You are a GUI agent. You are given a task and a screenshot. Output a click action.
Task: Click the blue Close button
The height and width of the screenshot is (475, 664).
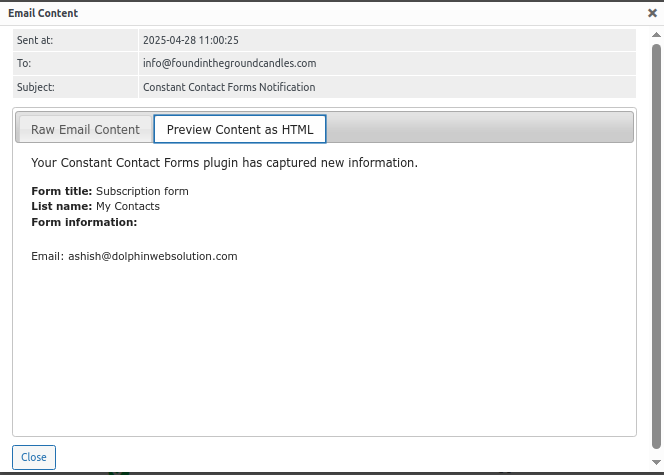[x=34, y=457]
